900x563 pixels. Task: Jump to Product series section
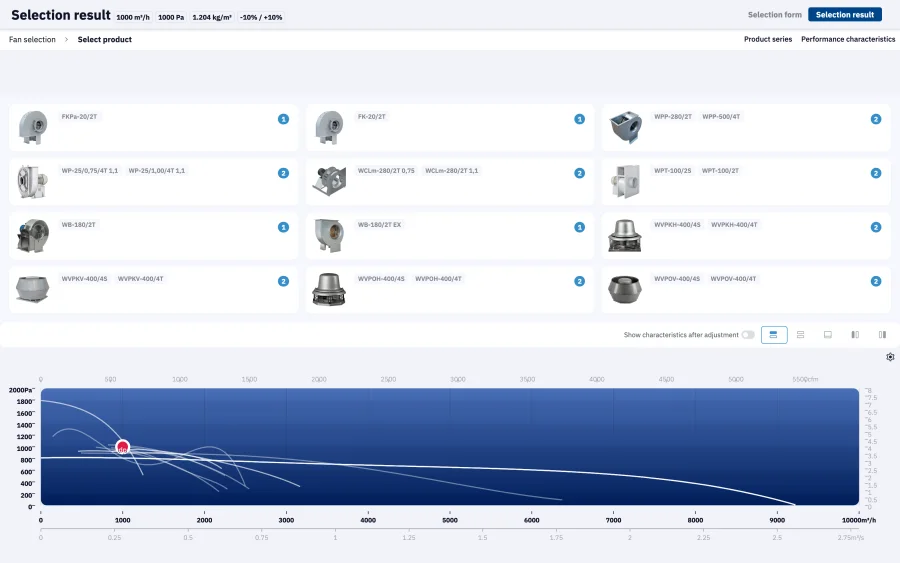pyautogui.click(x=768, y=40)
